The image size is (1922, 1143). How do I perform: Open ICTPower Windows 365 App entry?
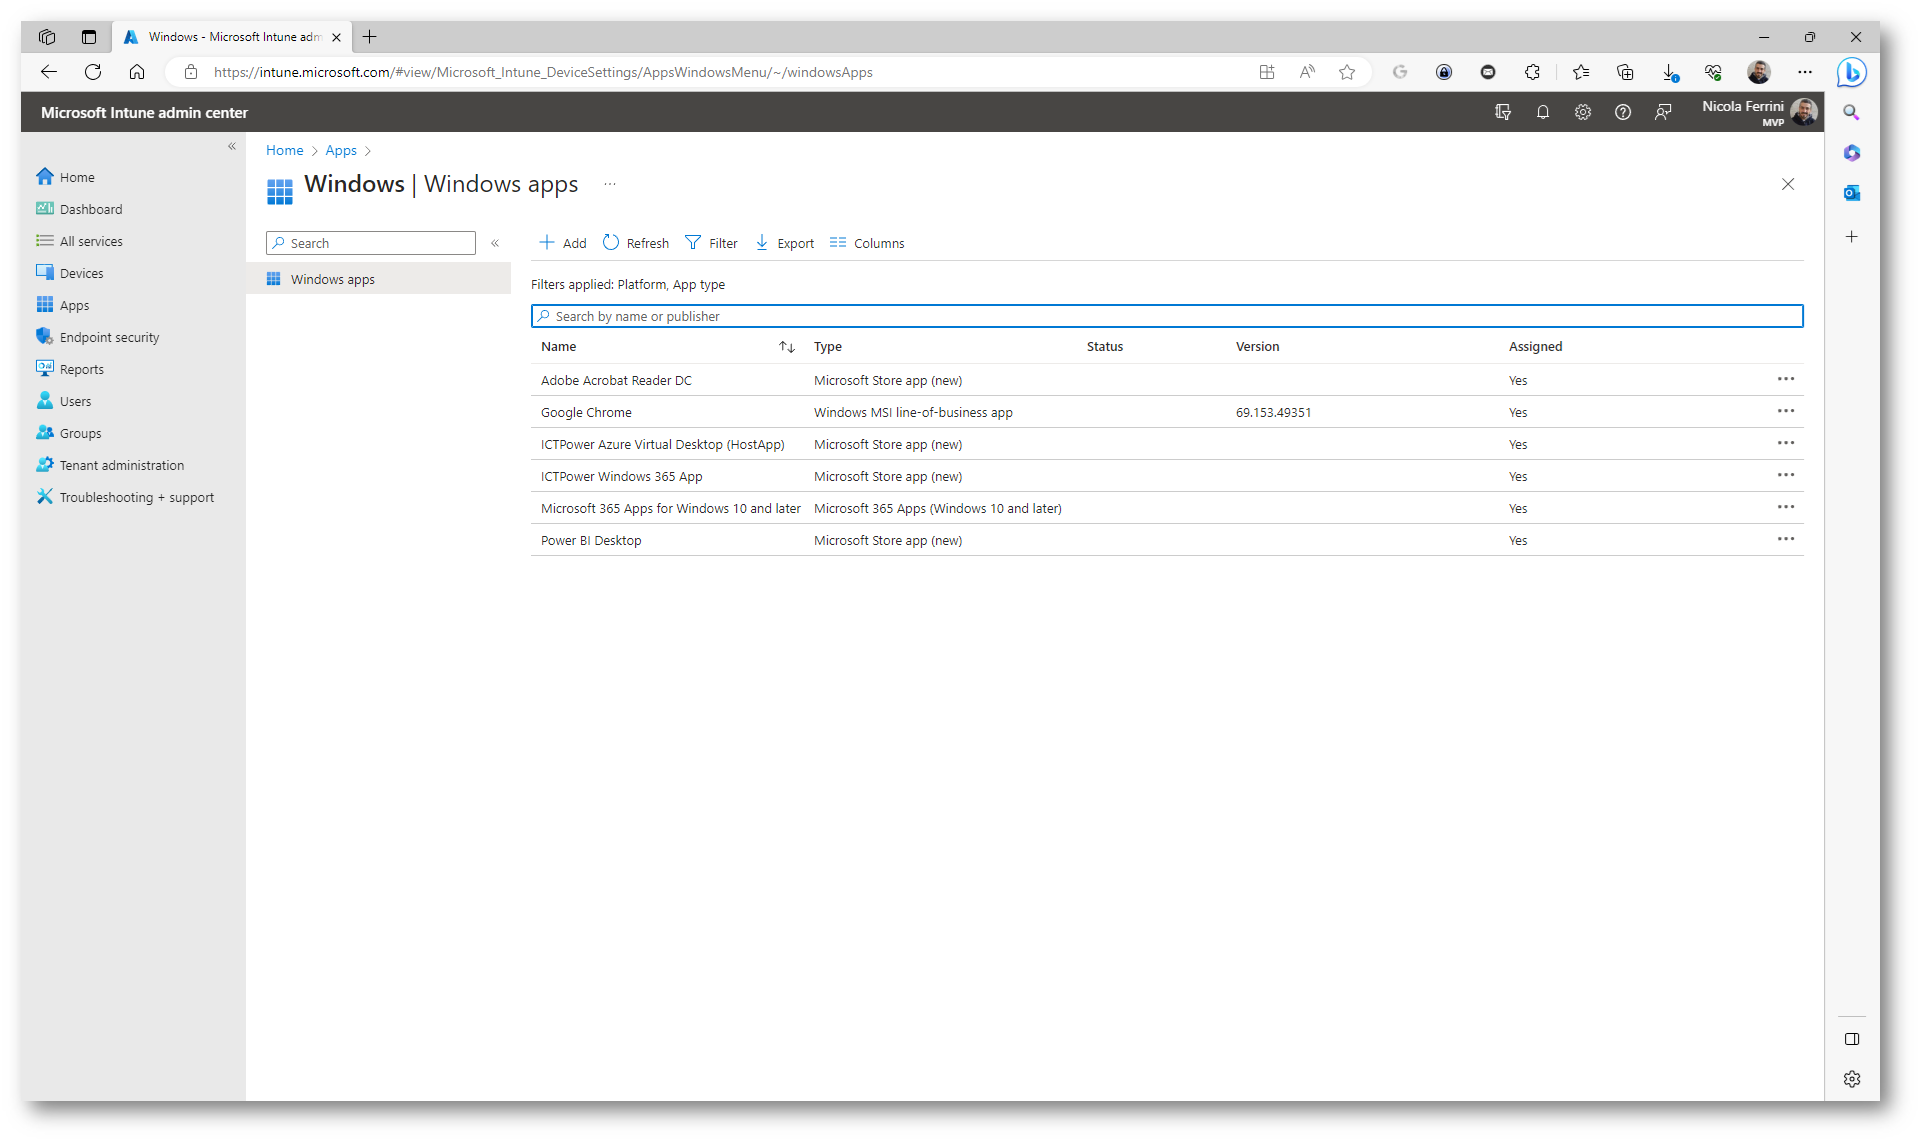621,476
